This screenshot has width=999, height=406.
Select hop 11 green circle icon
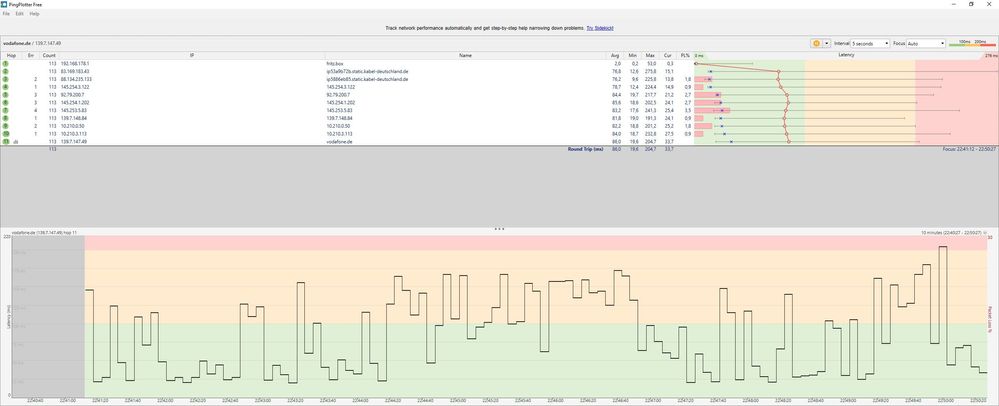[5, 141]
